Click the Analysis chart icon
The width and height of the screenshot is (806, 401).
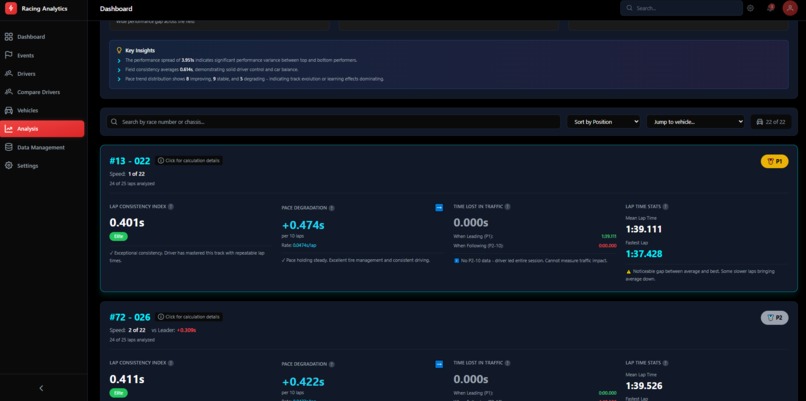tap(8, 129)
